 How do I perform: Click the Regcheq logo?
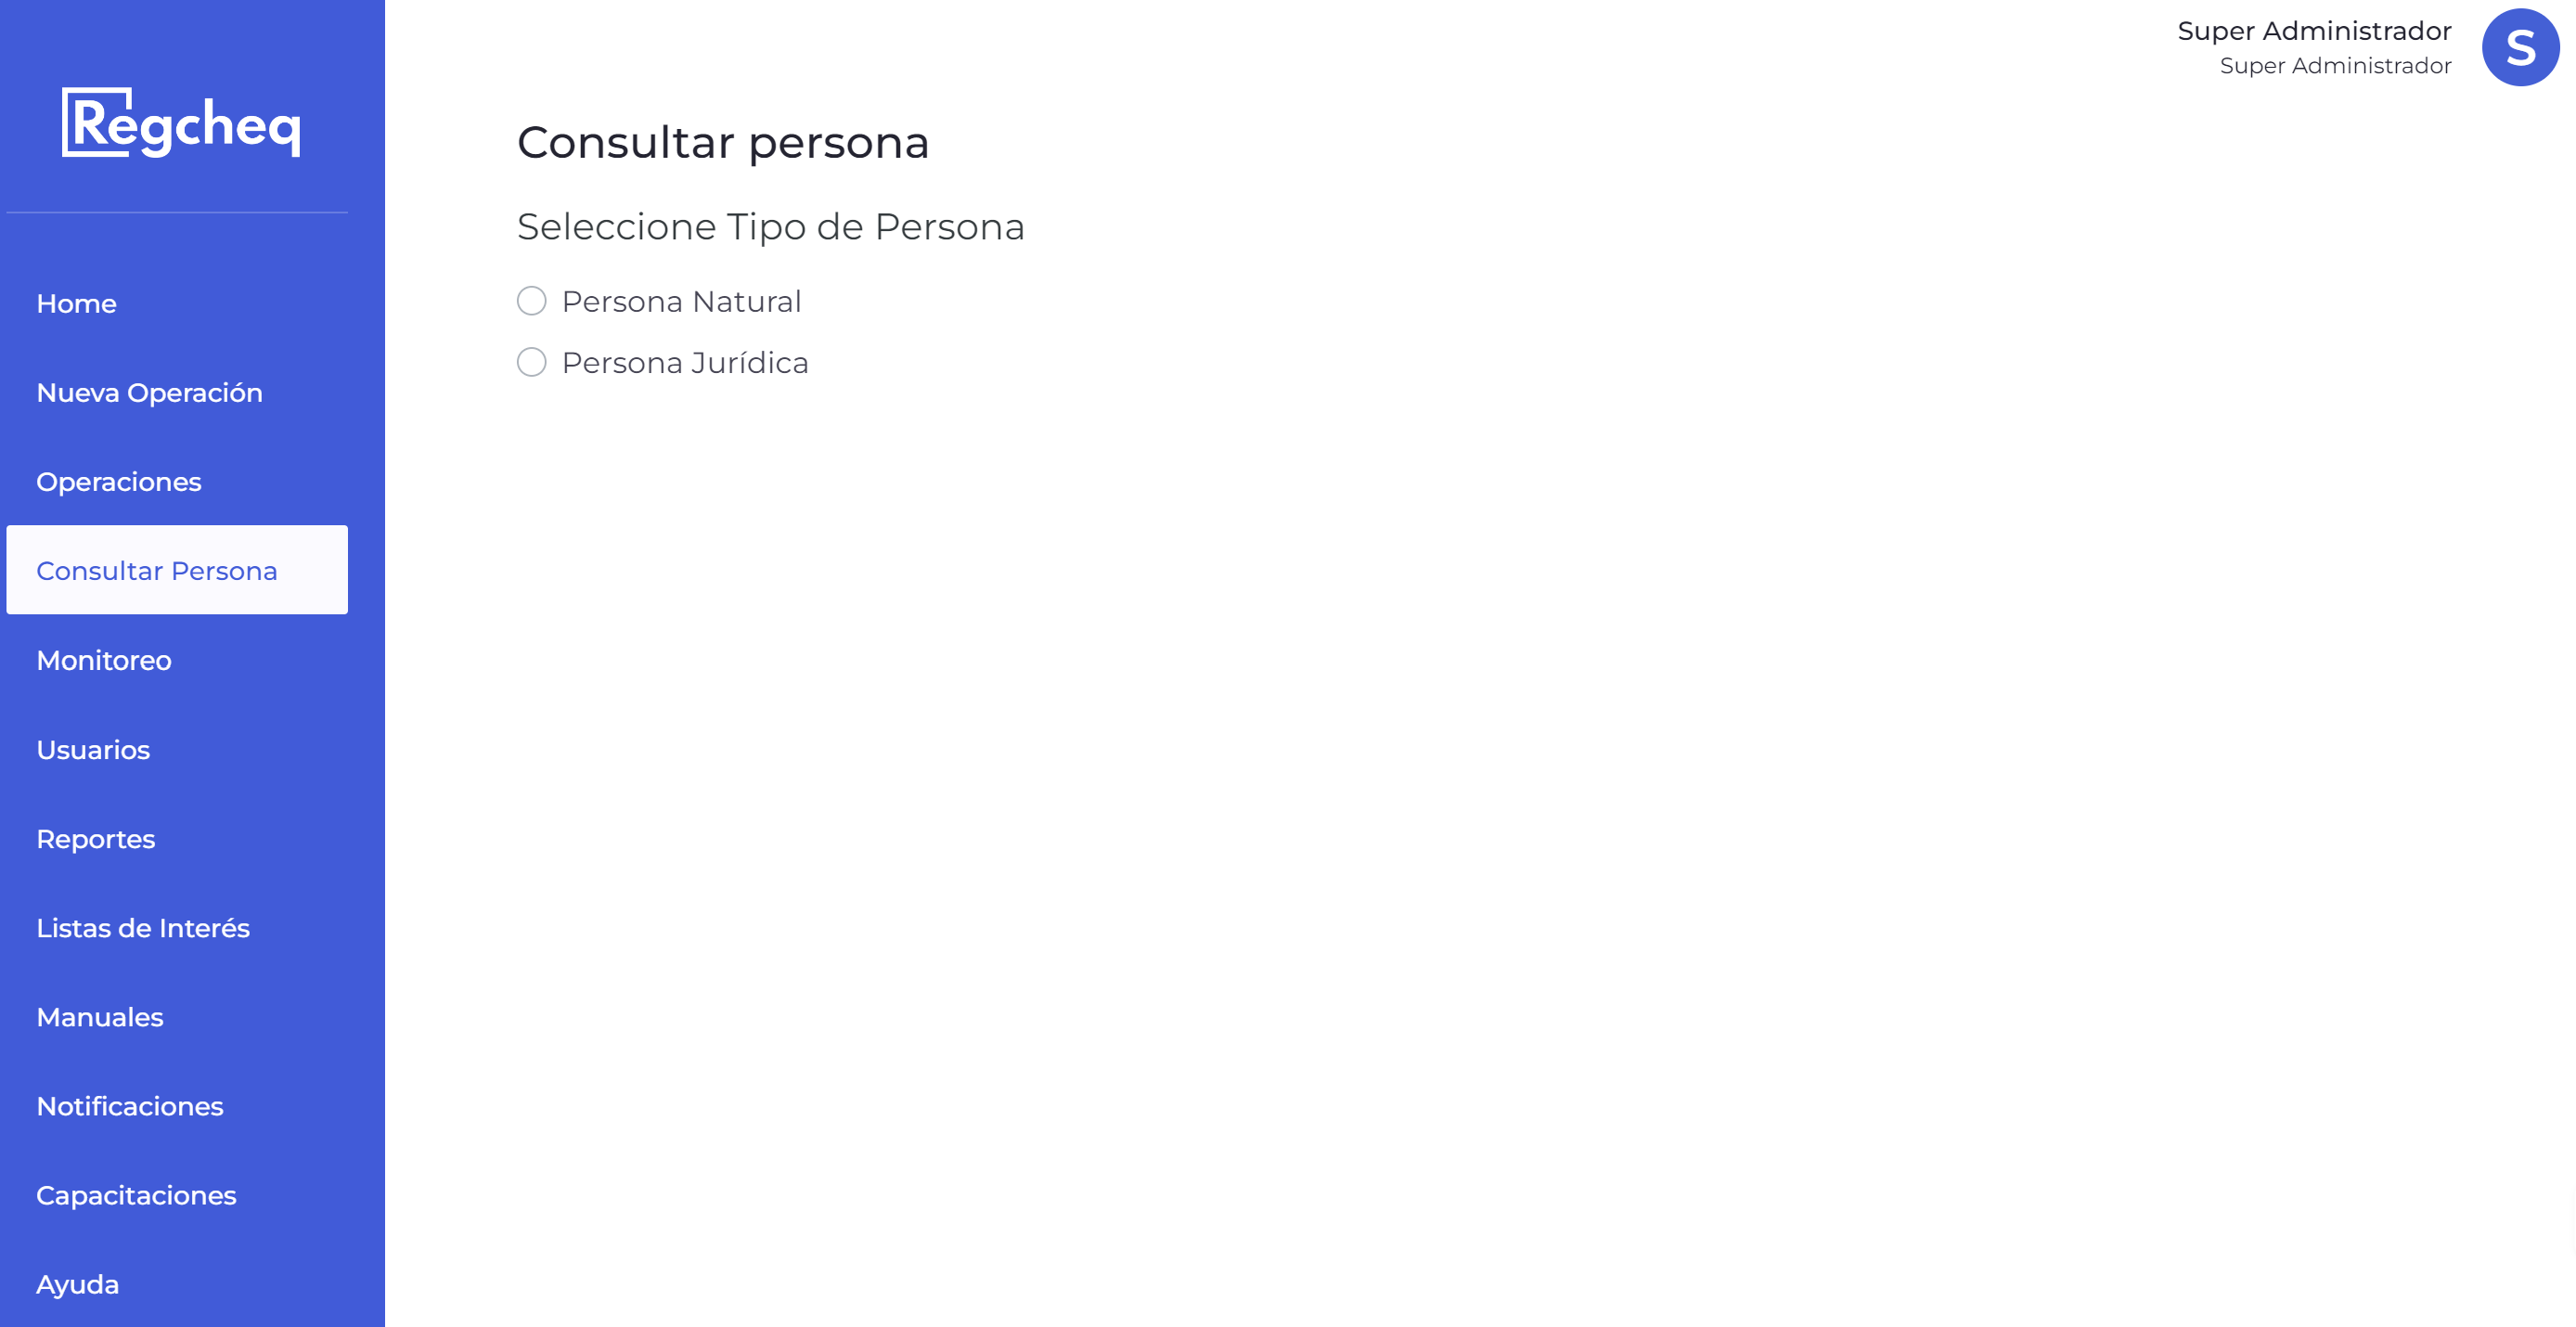point(181,123)
